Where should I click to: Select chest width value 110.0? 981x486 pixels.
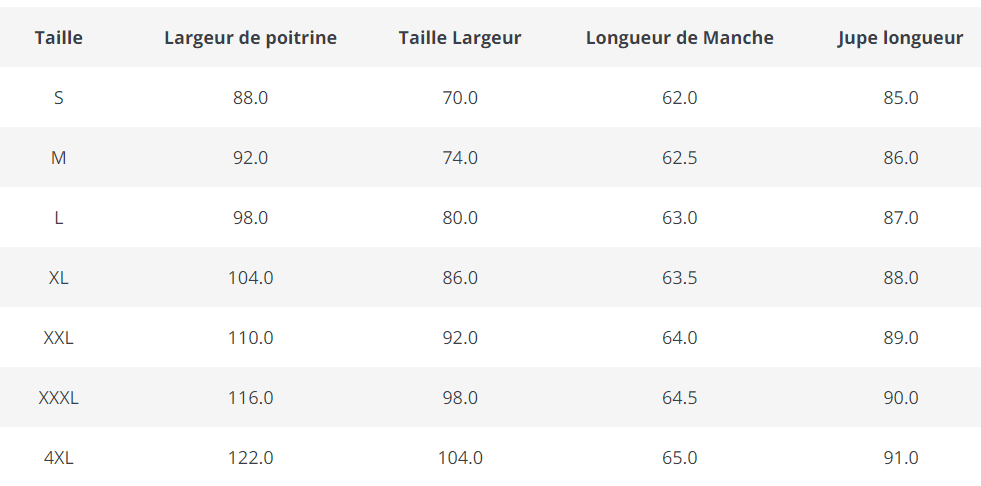point(250,338)
